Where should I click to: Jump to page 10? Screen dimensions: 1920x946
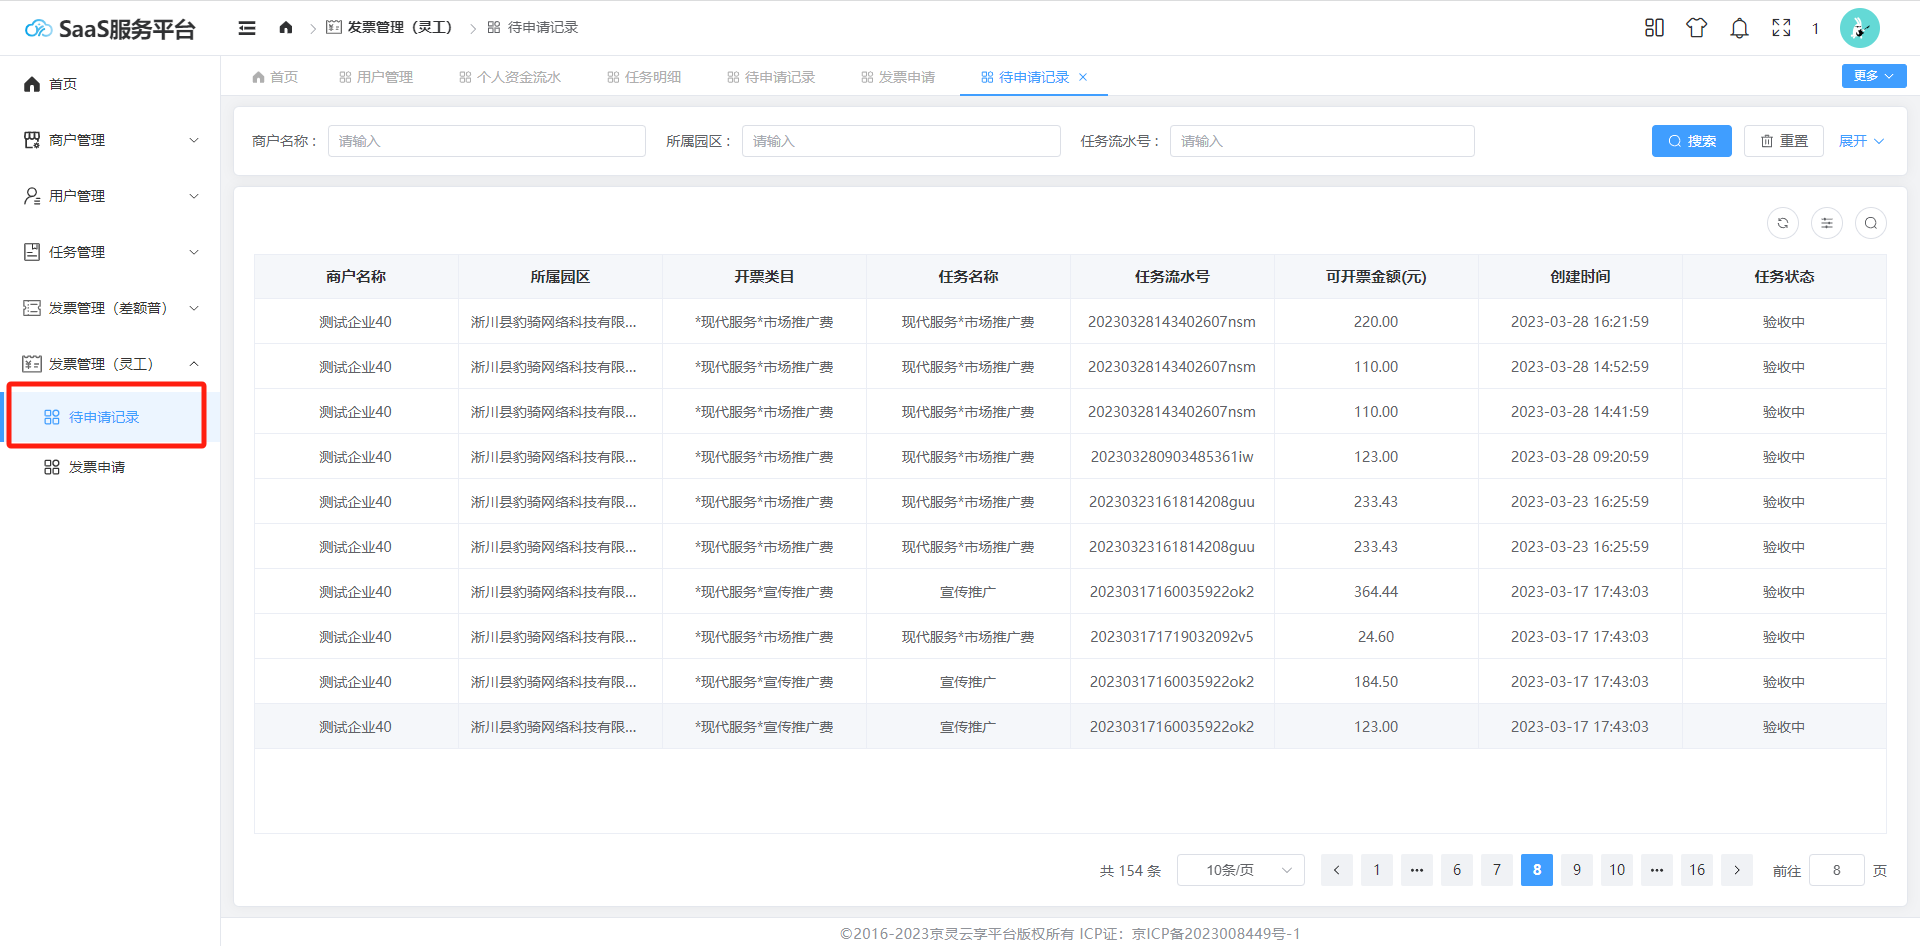tap(1617, 870)
